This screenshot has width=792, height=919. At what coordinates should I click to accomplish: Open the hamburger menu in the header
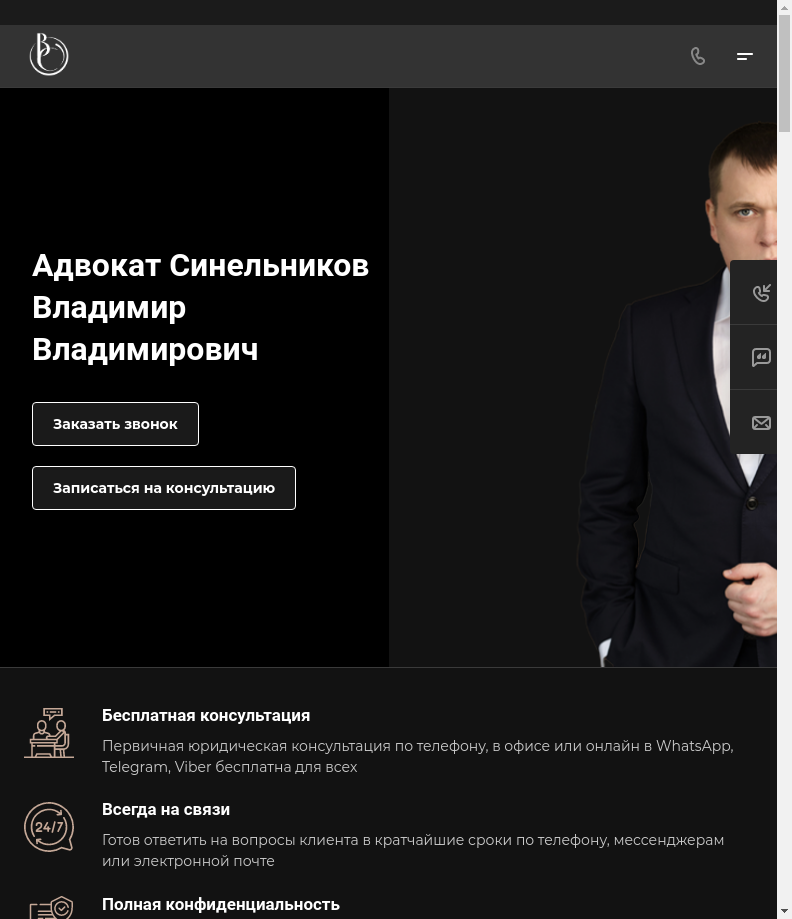(745, 56)
